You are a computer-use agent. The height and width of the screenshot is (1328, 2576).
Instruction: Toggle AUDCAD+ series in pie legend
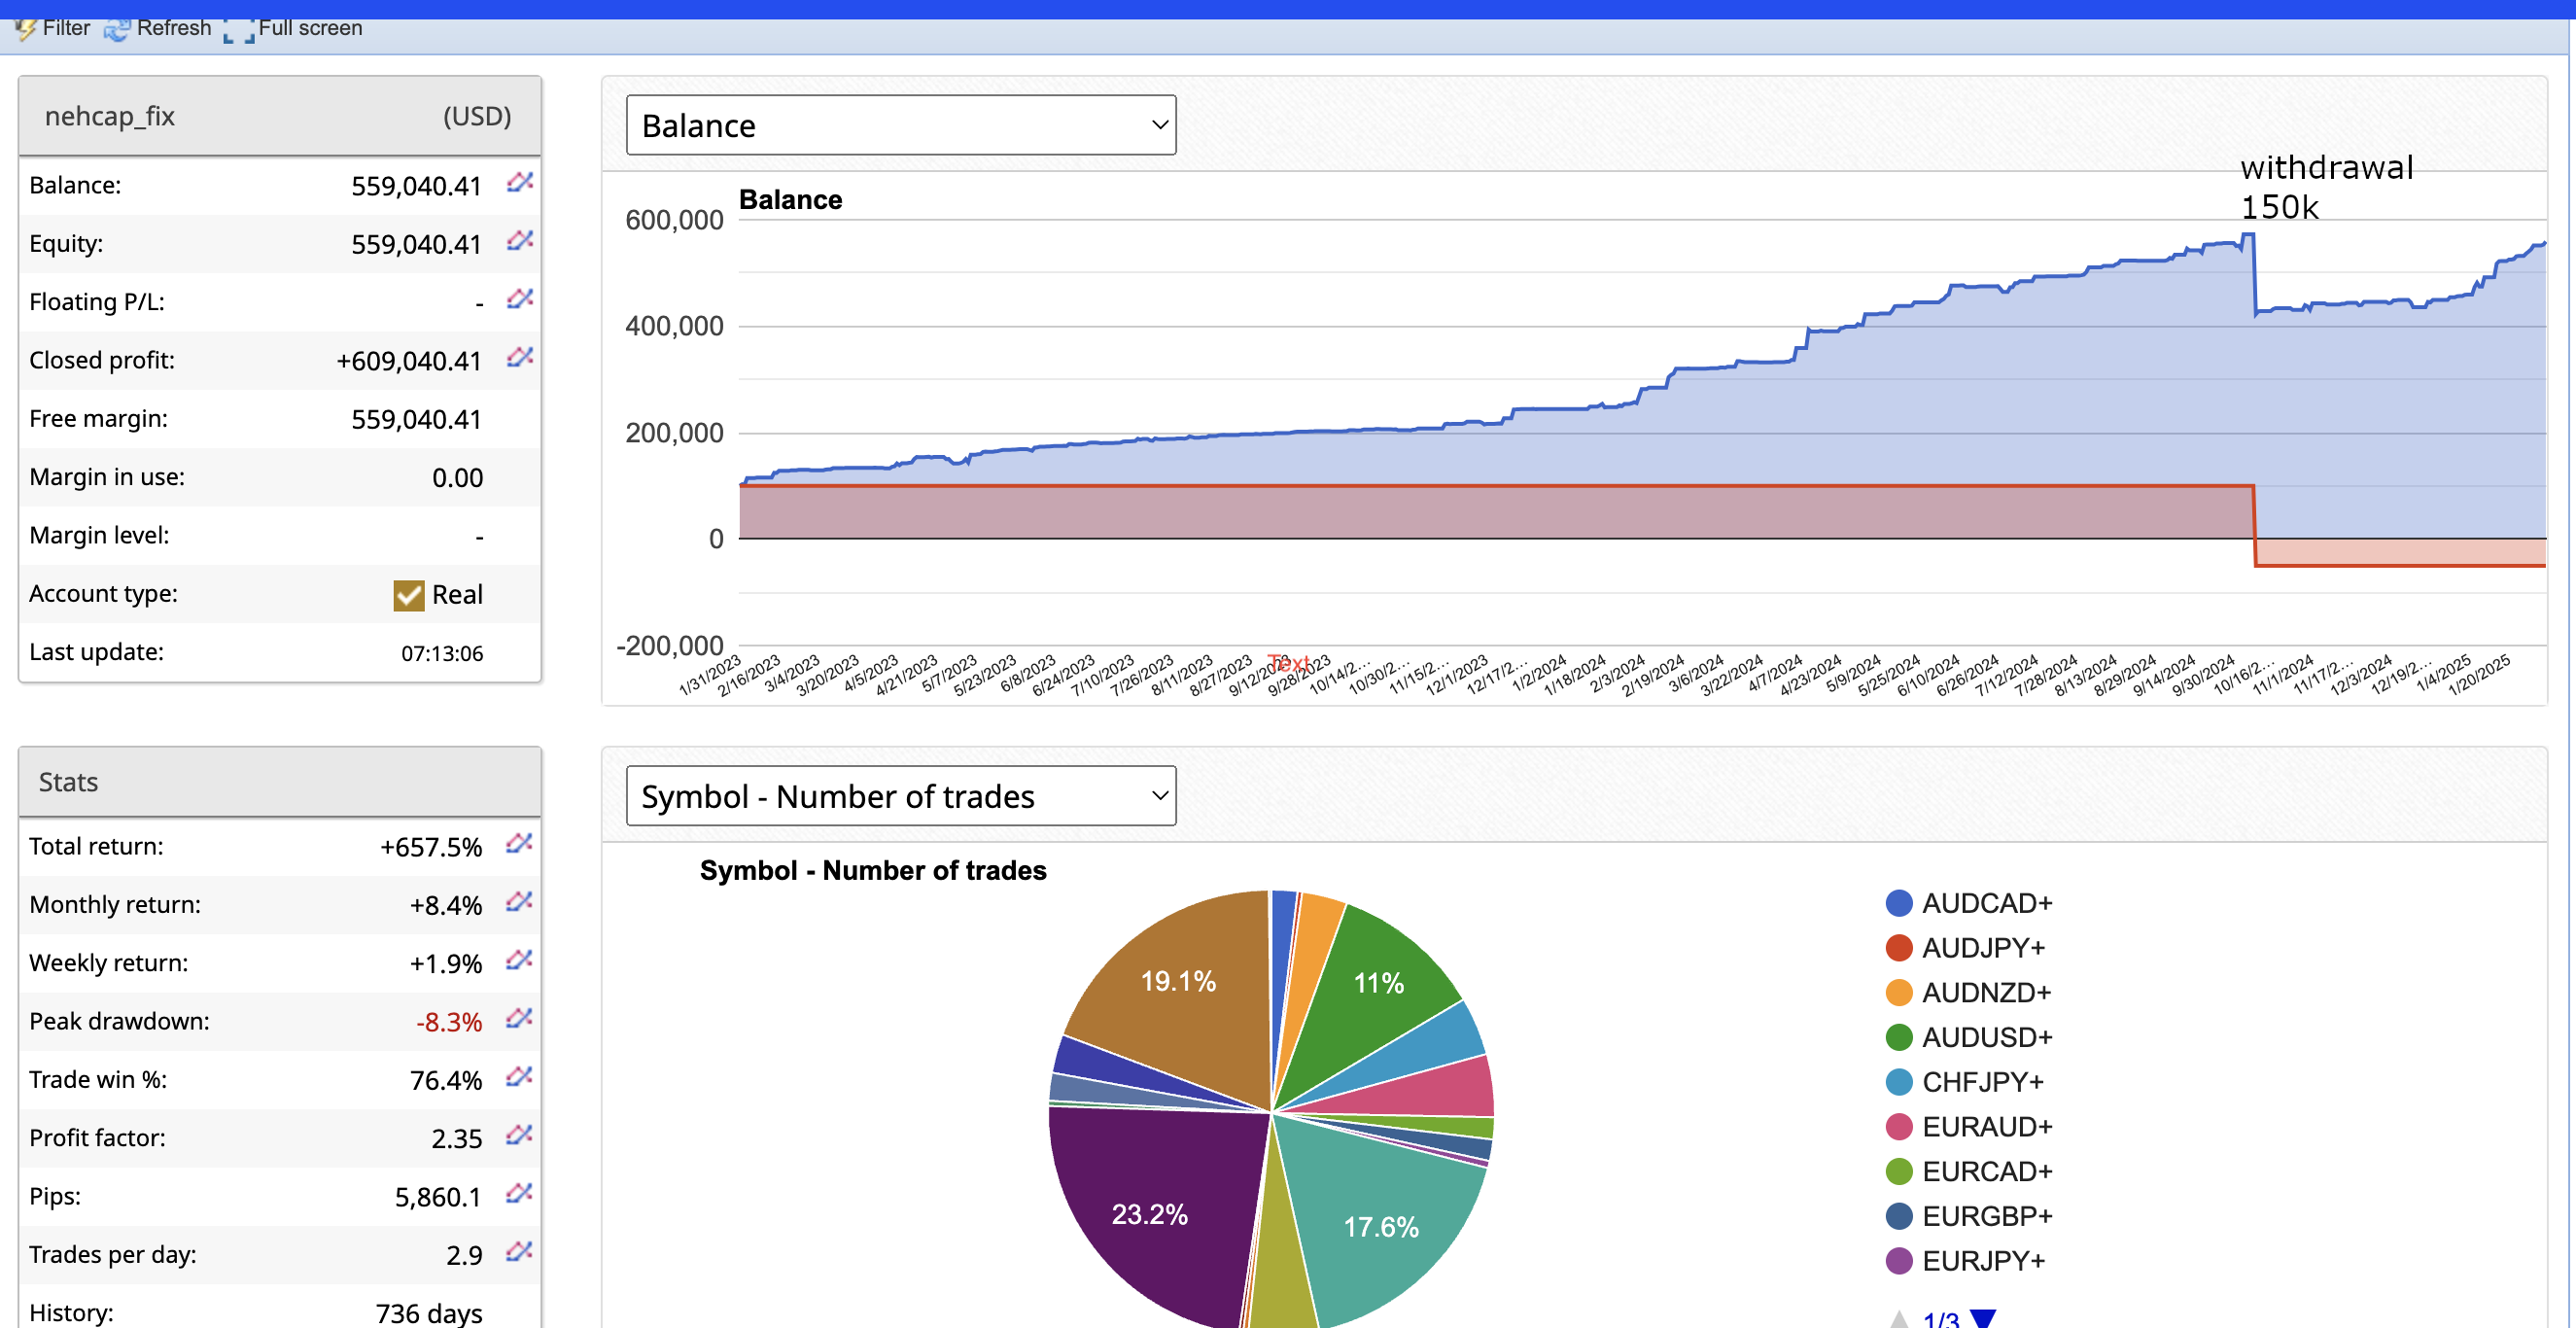(1967, 903)
